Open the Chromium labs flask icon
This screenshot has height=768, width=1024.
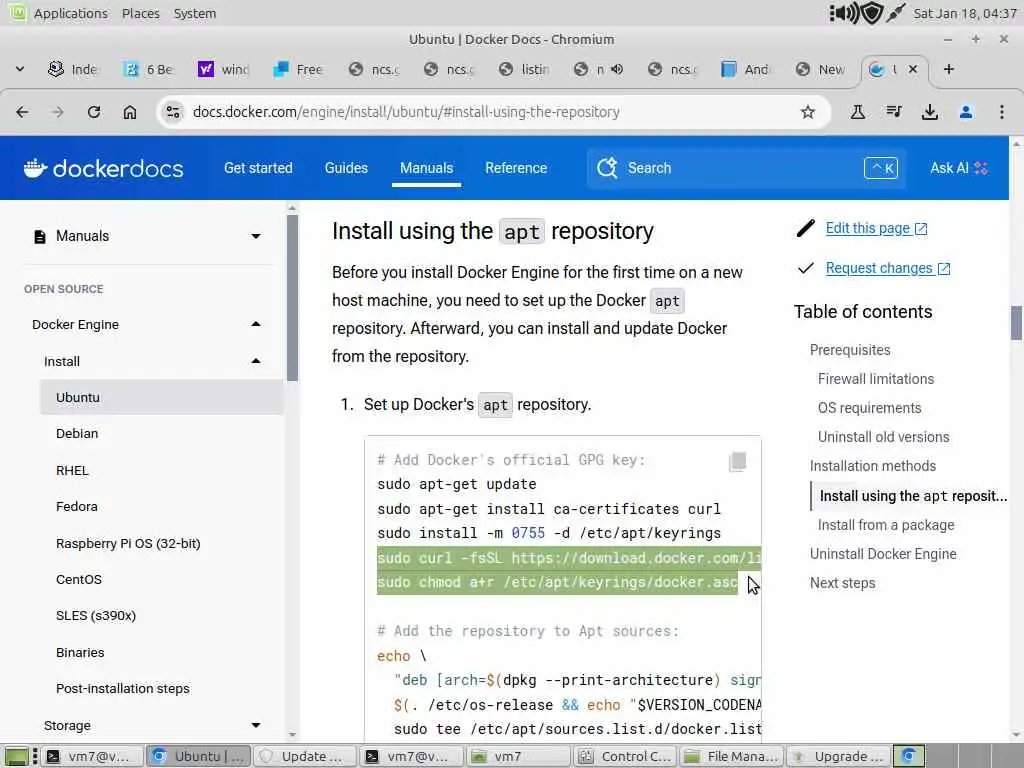[x=858, y=112]
